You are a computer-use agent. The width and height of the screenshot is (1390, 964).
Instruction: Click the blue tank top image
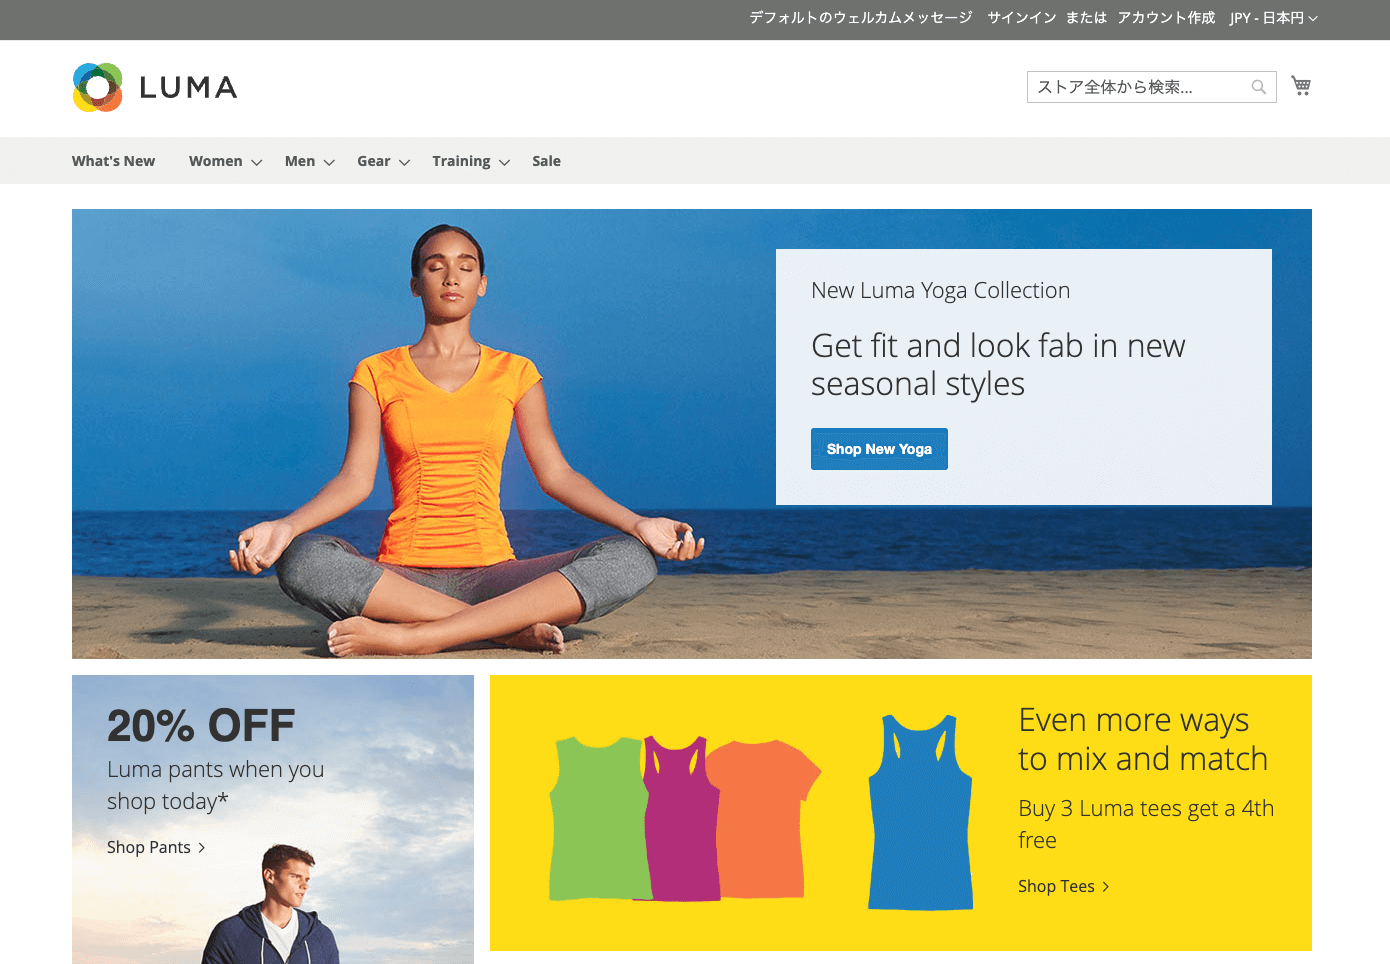pyautogui.click(x=920, y=812)
